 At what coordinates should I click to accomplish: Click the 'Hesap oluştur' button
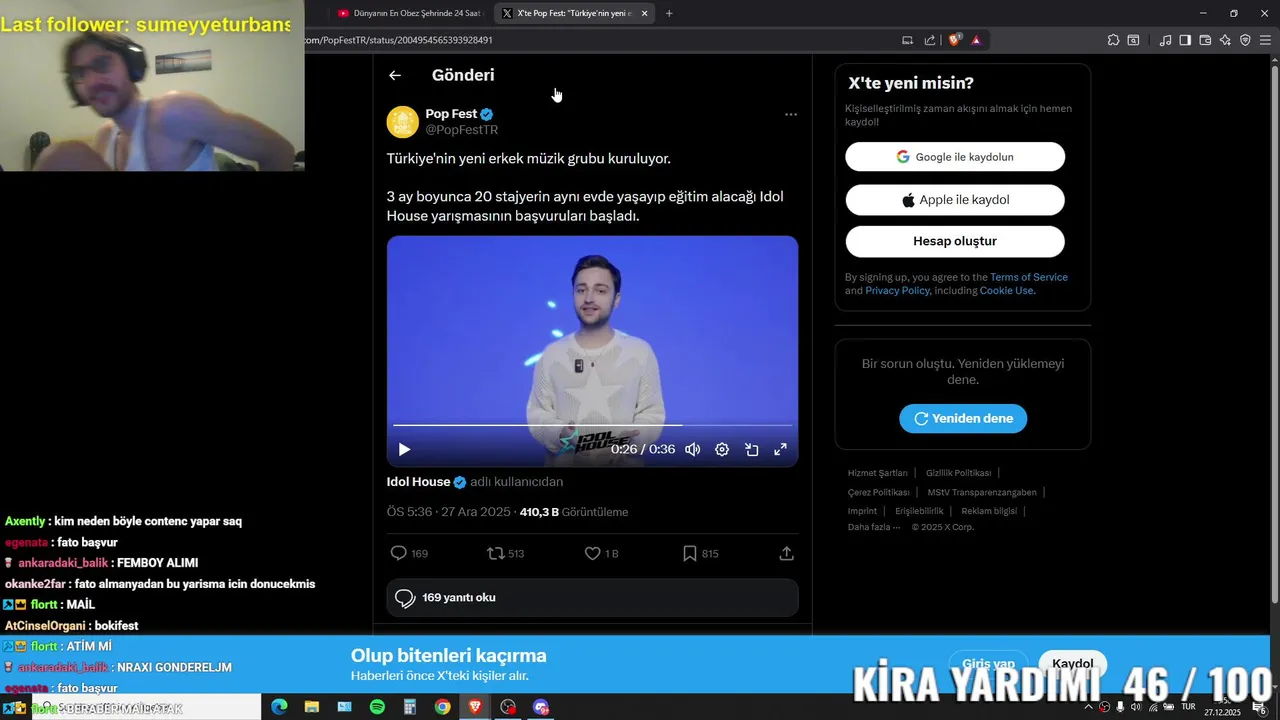(955, 241)
